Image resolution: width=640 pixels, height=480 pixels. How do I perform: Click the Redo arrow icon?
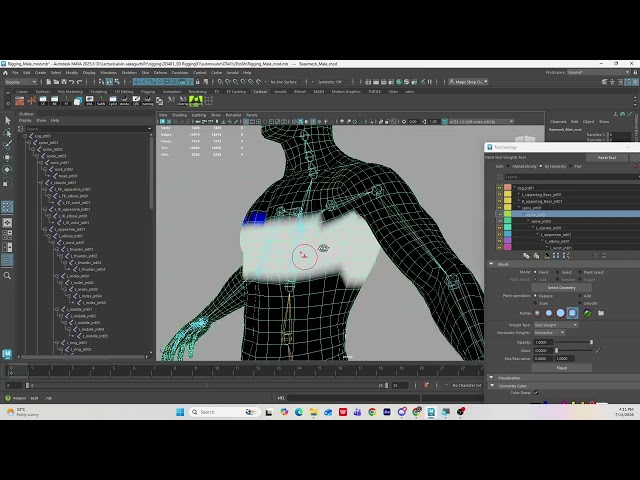pyautogui.click(x=80, y=82)
